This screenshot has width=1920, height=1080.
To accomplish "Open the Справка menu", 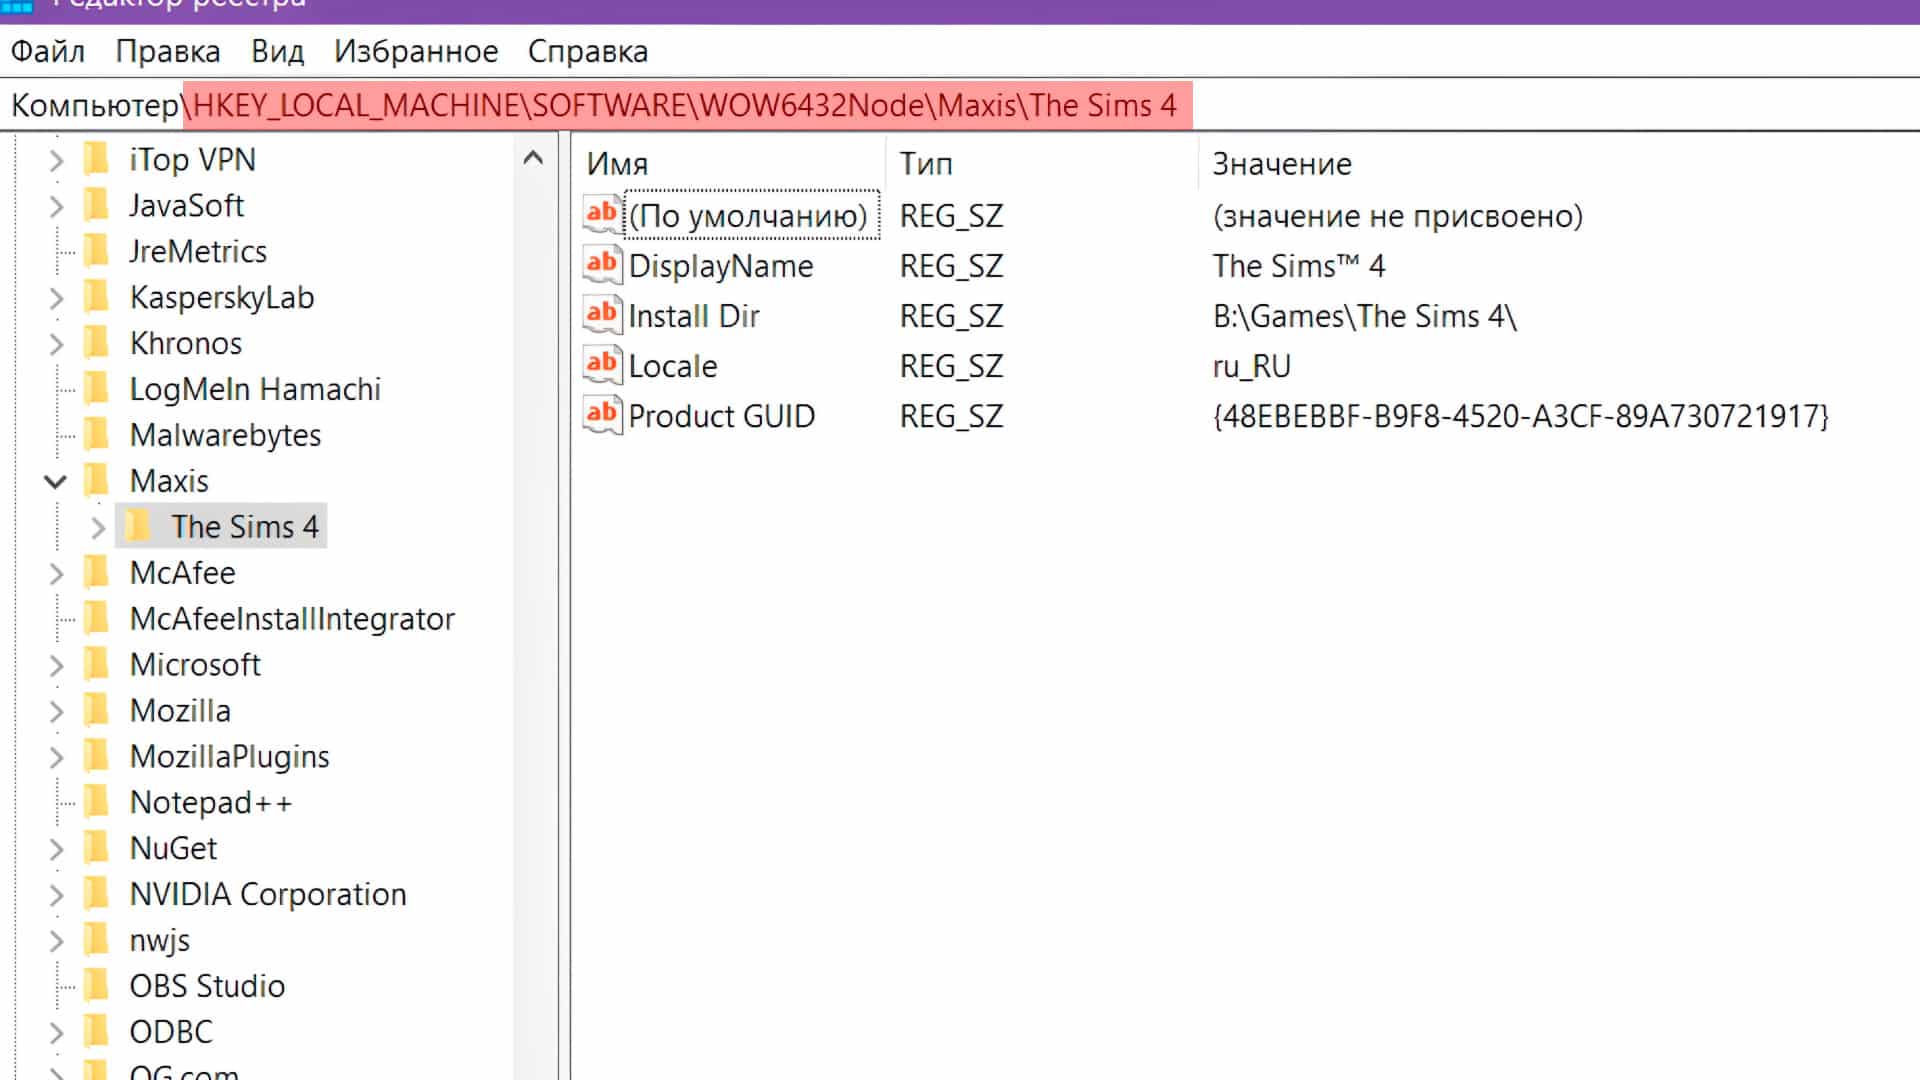I will click(x=587, y=51).
